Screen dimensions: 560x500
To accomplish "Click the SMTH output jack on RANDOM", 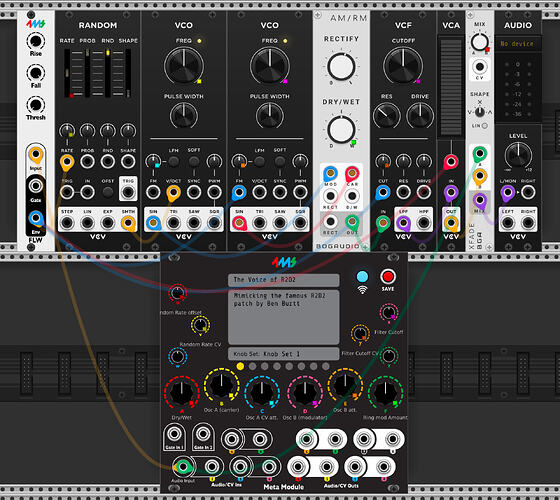I will [x=128, y=223].
